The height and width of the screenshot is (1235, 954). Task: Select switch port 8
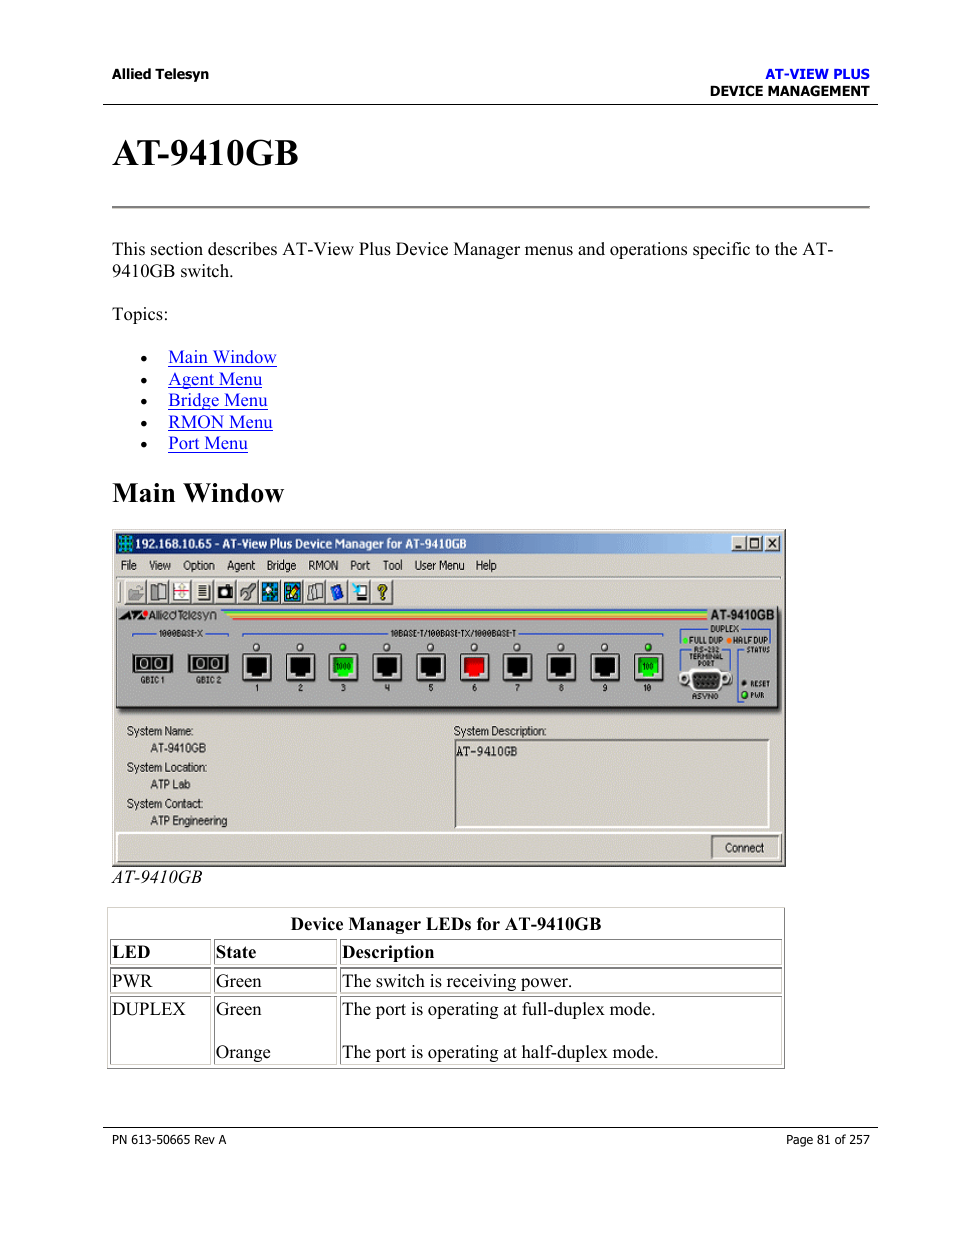pyautogui.click(x=561, y=667)
